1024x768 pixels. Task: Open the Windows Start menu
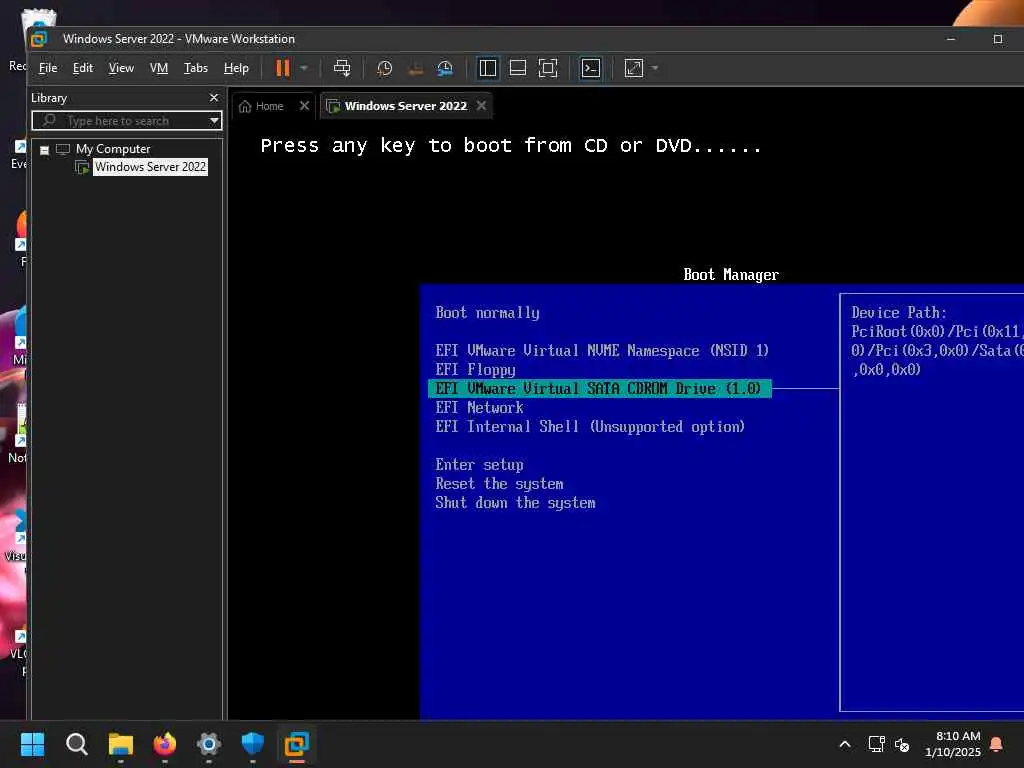tap(32, 744)
